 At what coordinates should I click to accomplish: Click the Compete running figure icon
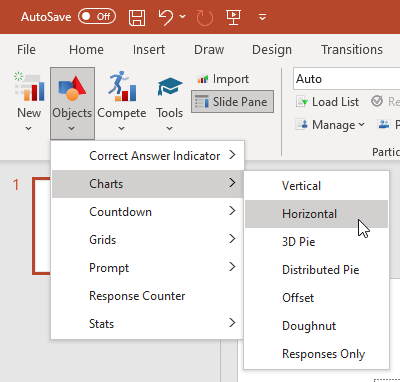121,86
